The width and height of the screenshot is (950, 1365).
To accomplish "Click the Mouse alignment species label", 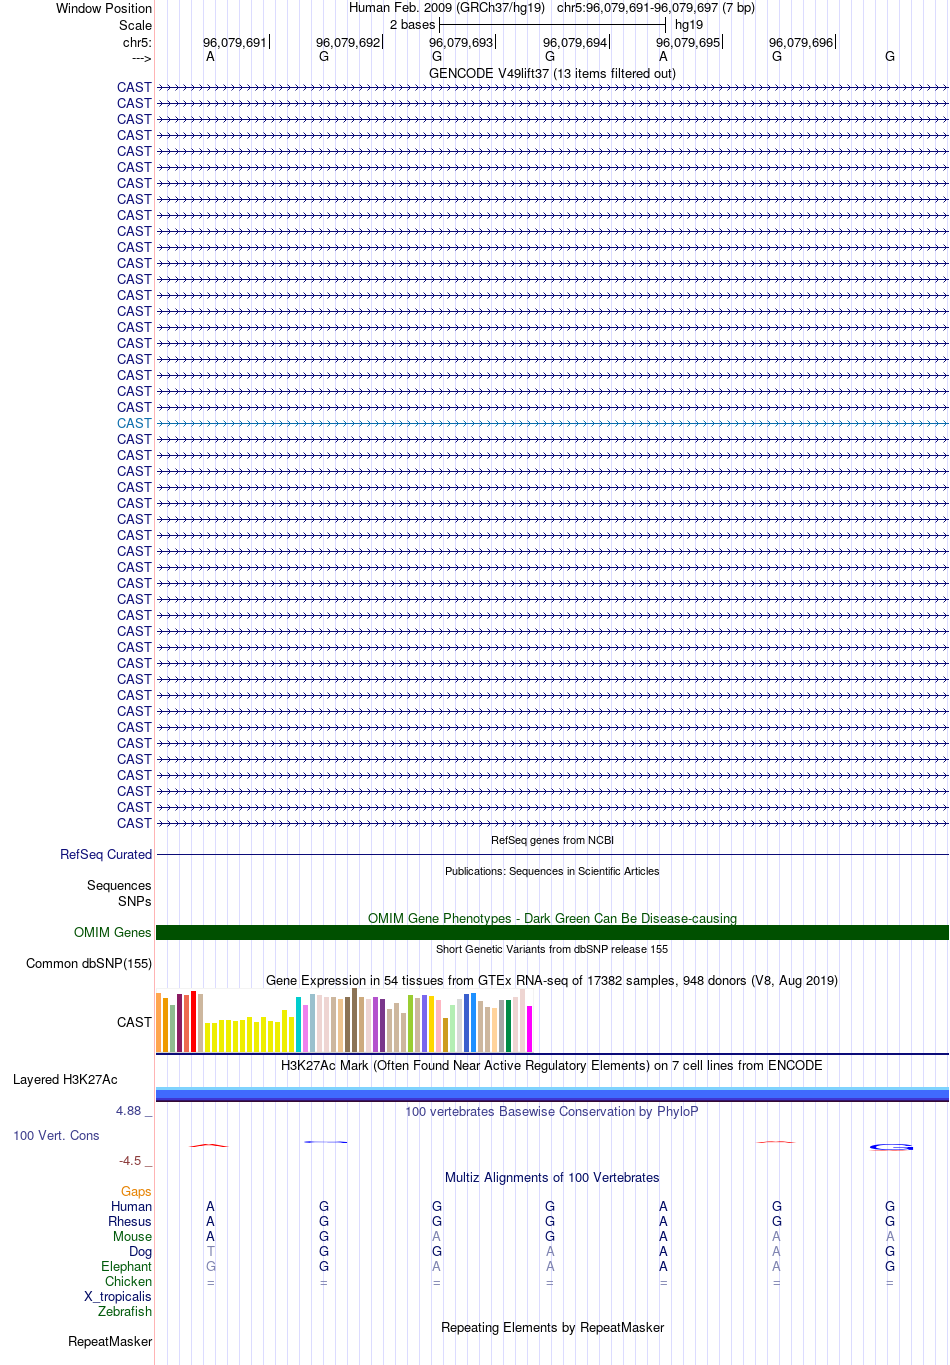I will tap(132, 1236).
